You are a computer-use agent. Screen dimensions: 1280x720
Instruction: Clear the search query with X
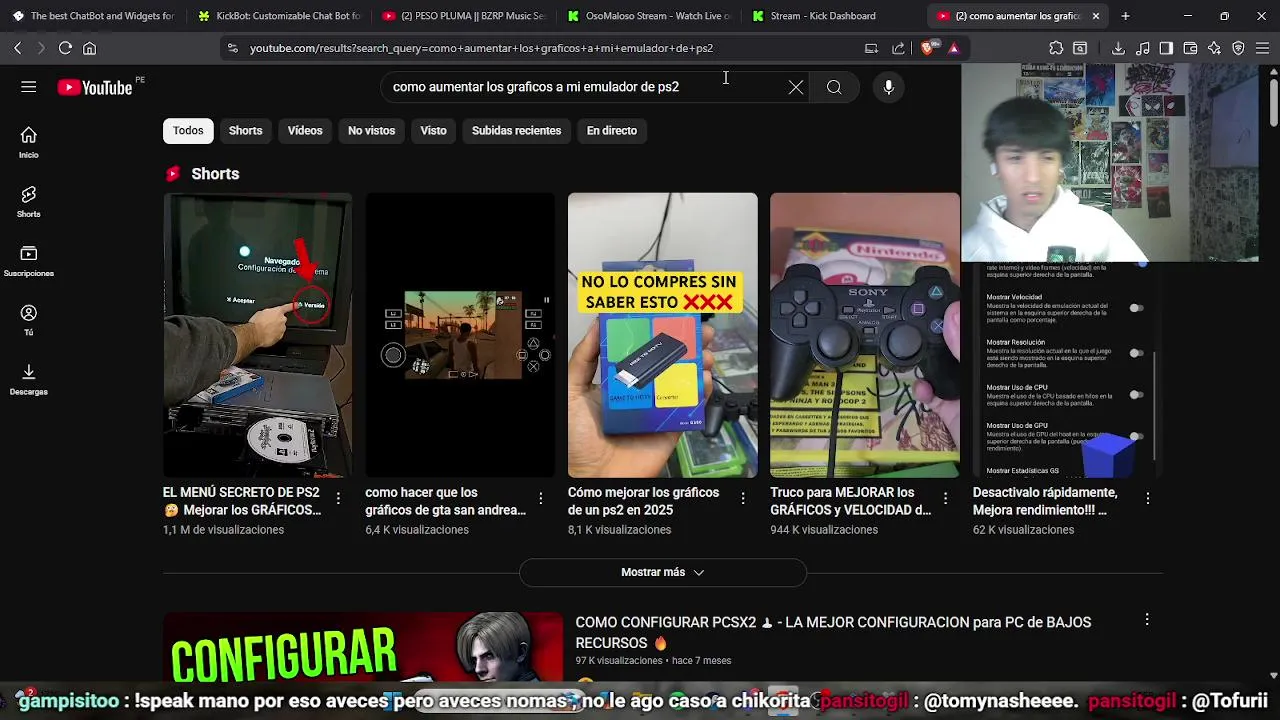click(x=796, y=87)
